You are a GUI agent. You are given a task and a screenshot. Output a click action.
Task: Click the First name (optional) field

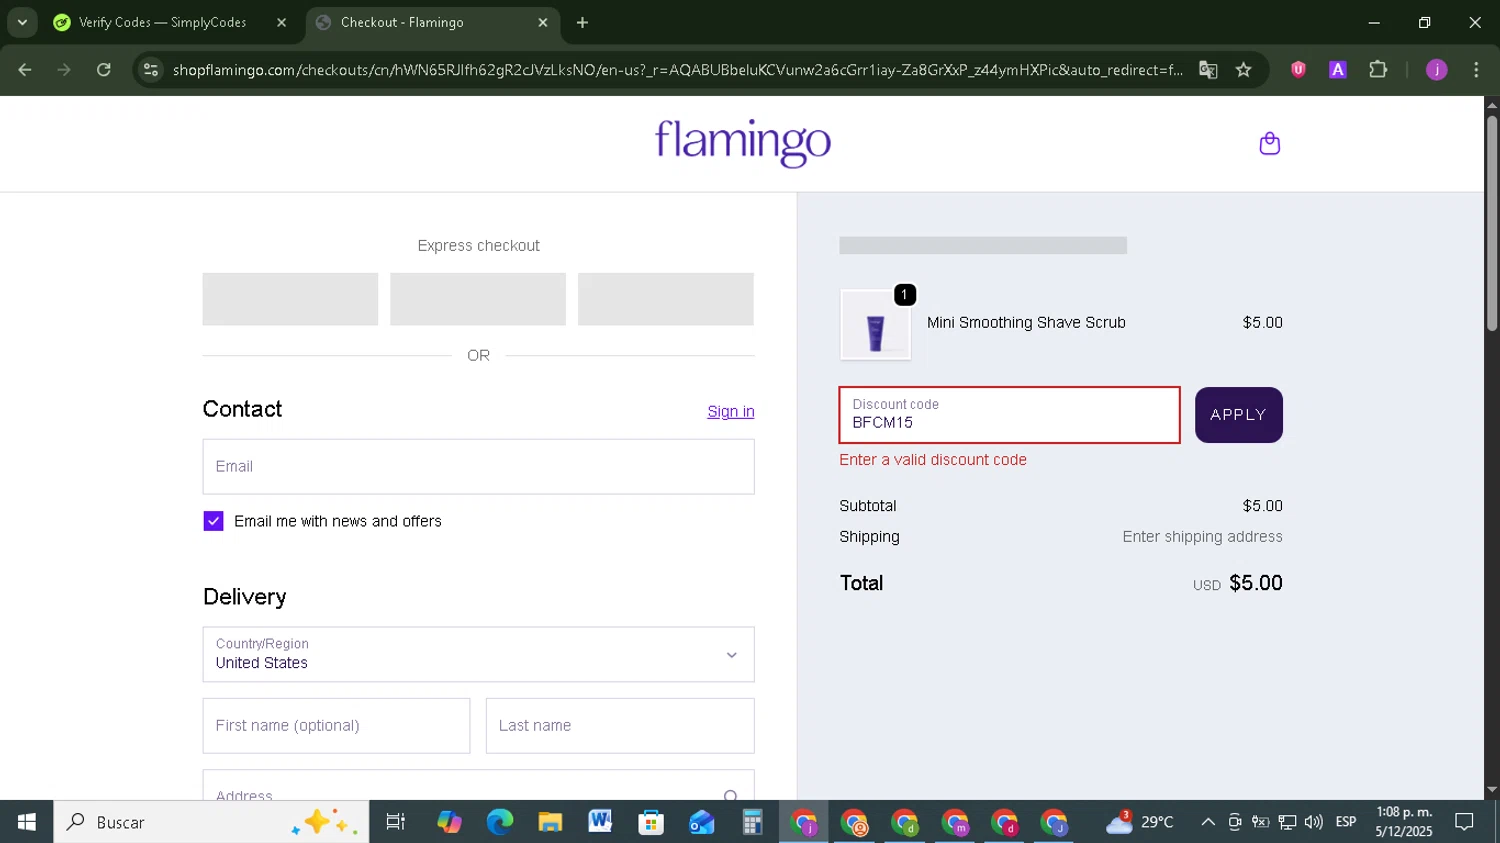click(336, 726)
